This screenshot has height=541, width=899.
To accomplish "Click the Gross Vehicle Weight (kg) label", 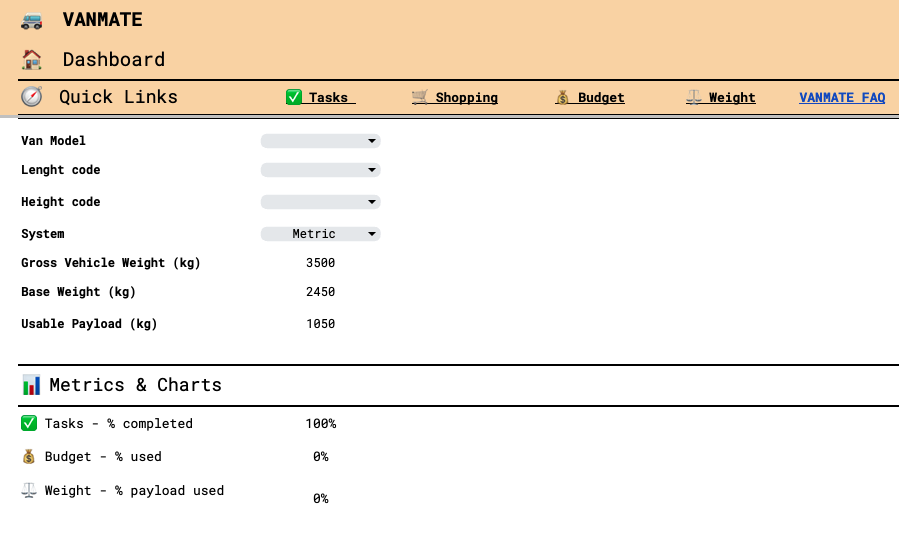I will 111,262.
